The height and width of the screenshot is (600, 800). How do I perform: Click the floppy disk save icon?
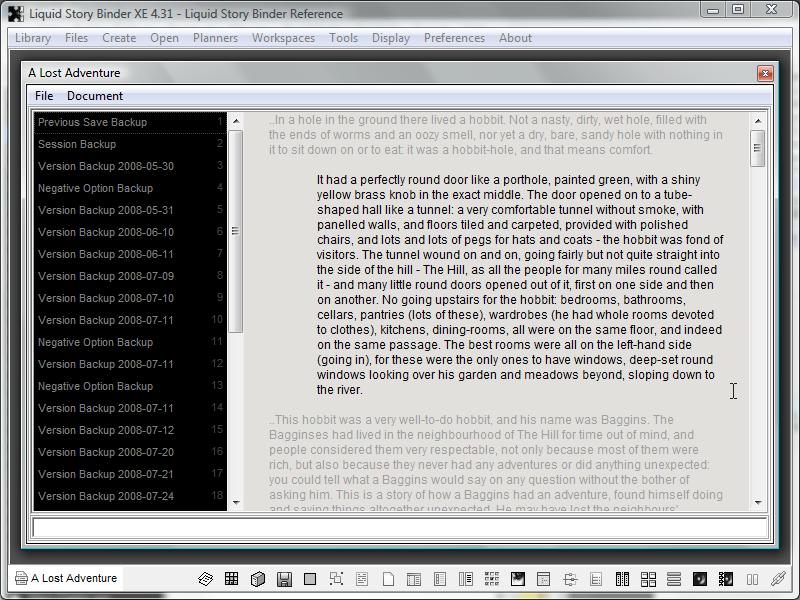pyautogui.click(x=284, y=579)
